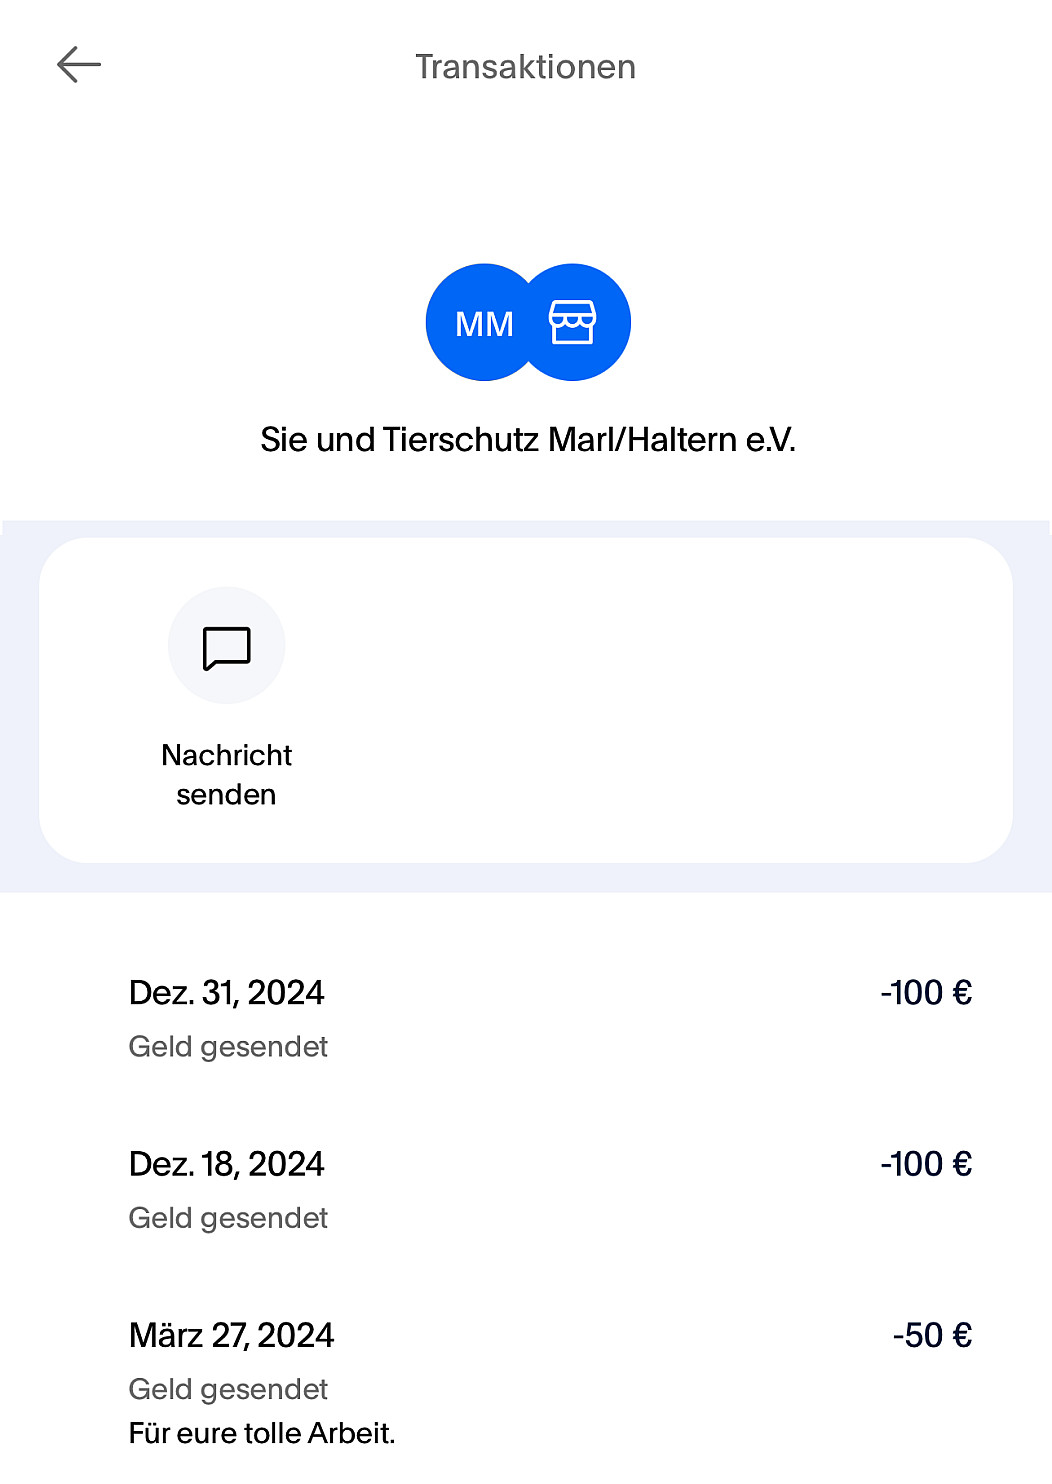Click the -100 € amount for Dez. 18

[x=926, y=1164]
